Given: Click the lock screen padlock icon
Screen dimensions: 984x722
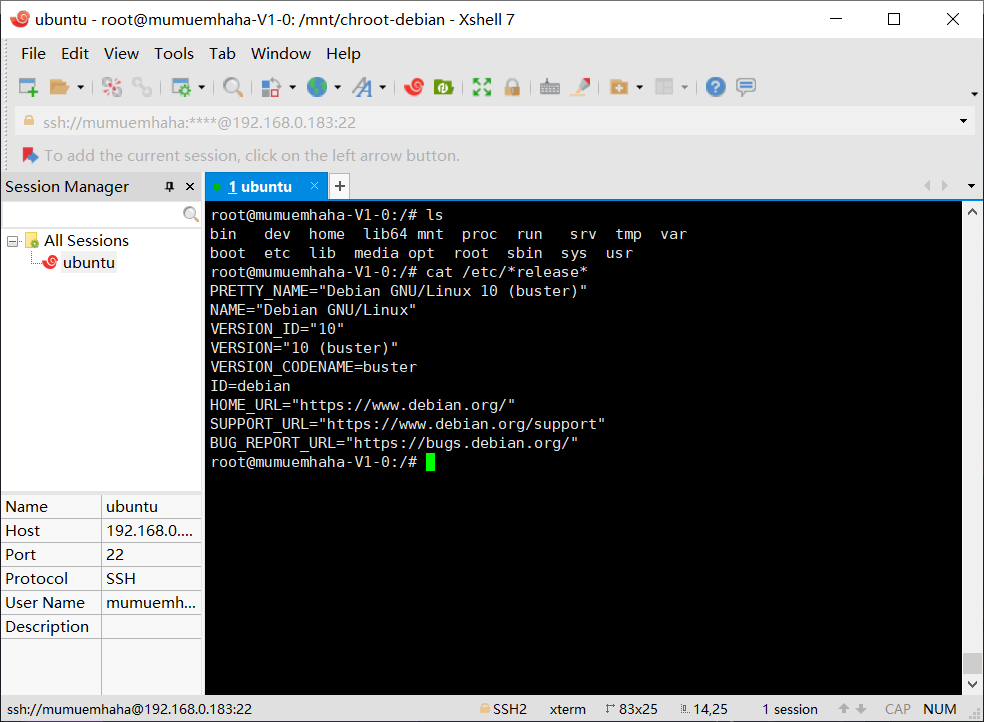Looking at the screenshot, I should 511,87.
